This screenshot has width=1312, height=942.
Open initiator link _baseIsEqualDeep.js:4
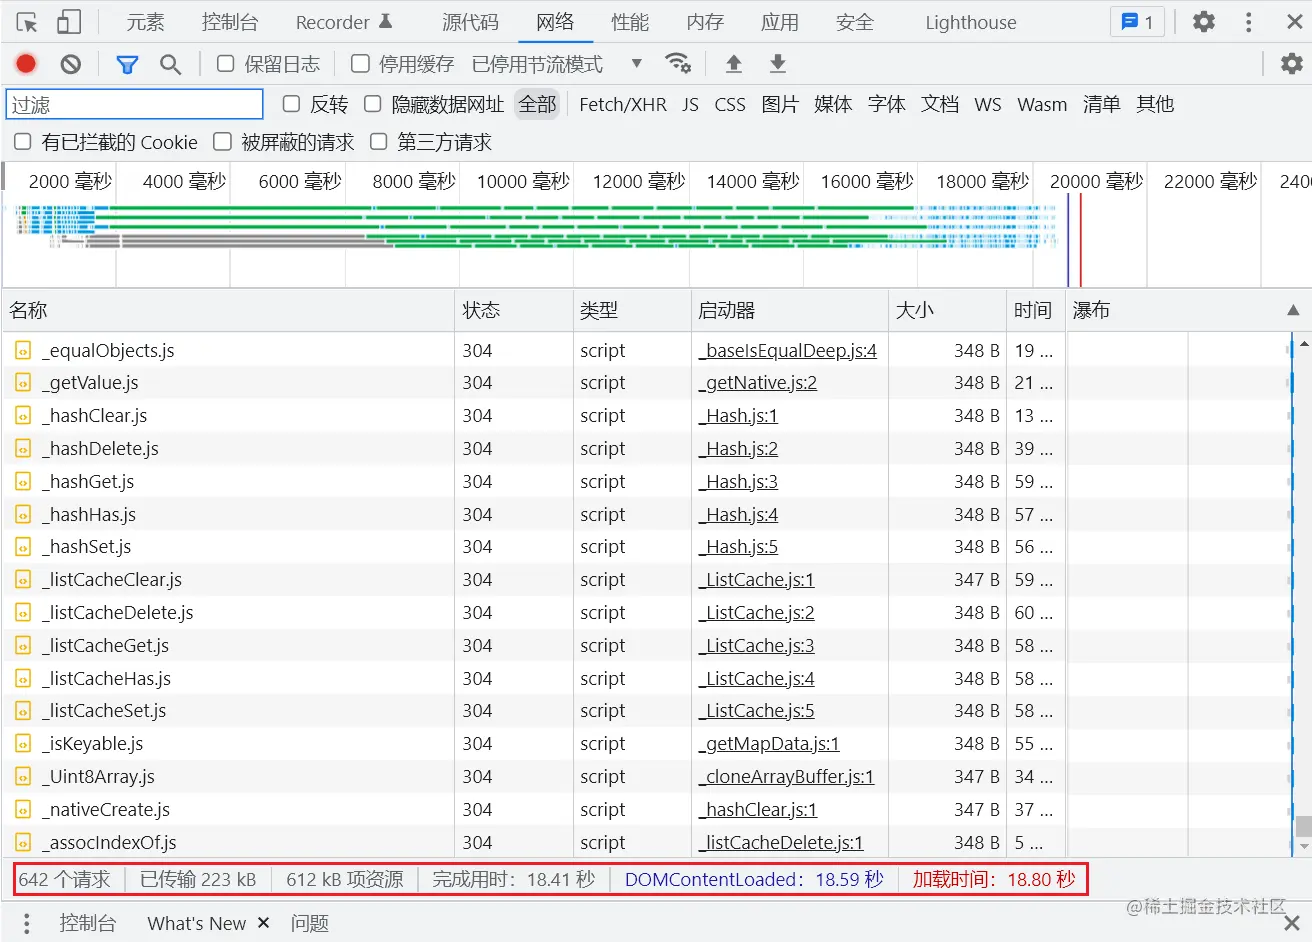coord(788,351)
